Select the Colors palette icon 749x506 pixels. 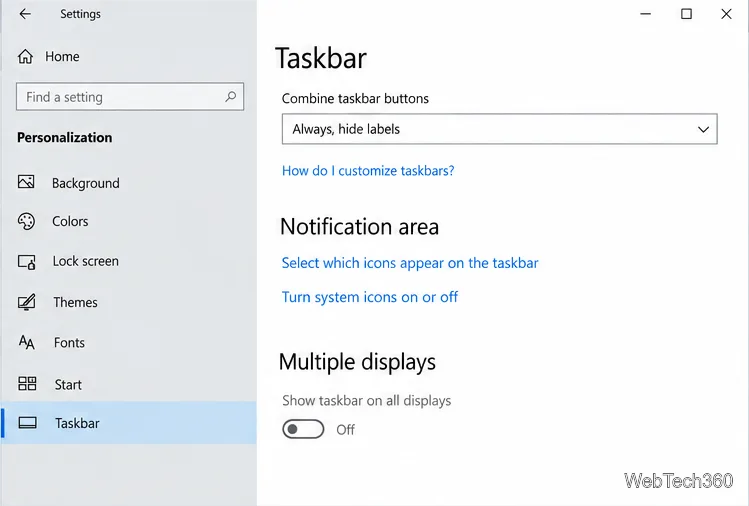pyautogui.click(x=26, y=221)
